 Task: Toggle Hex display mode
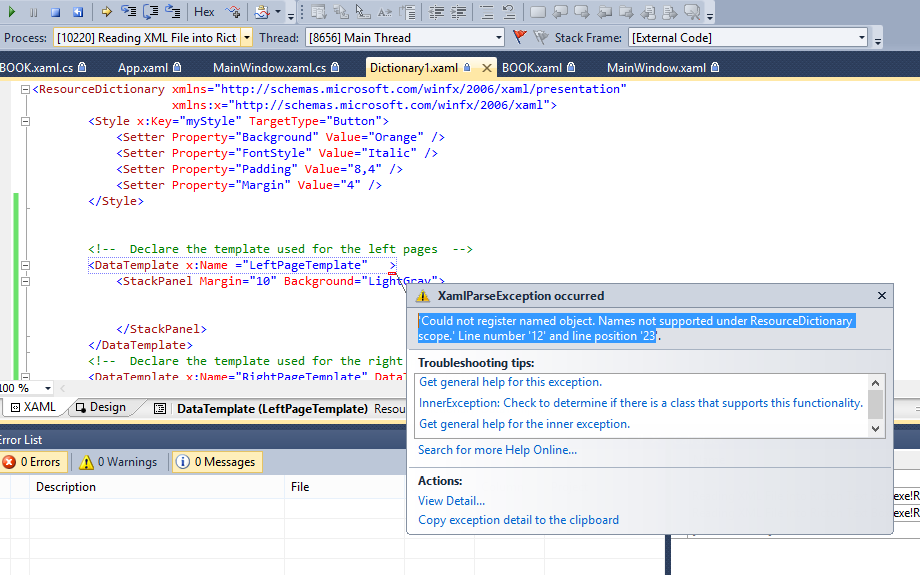(x=204, y=12)
